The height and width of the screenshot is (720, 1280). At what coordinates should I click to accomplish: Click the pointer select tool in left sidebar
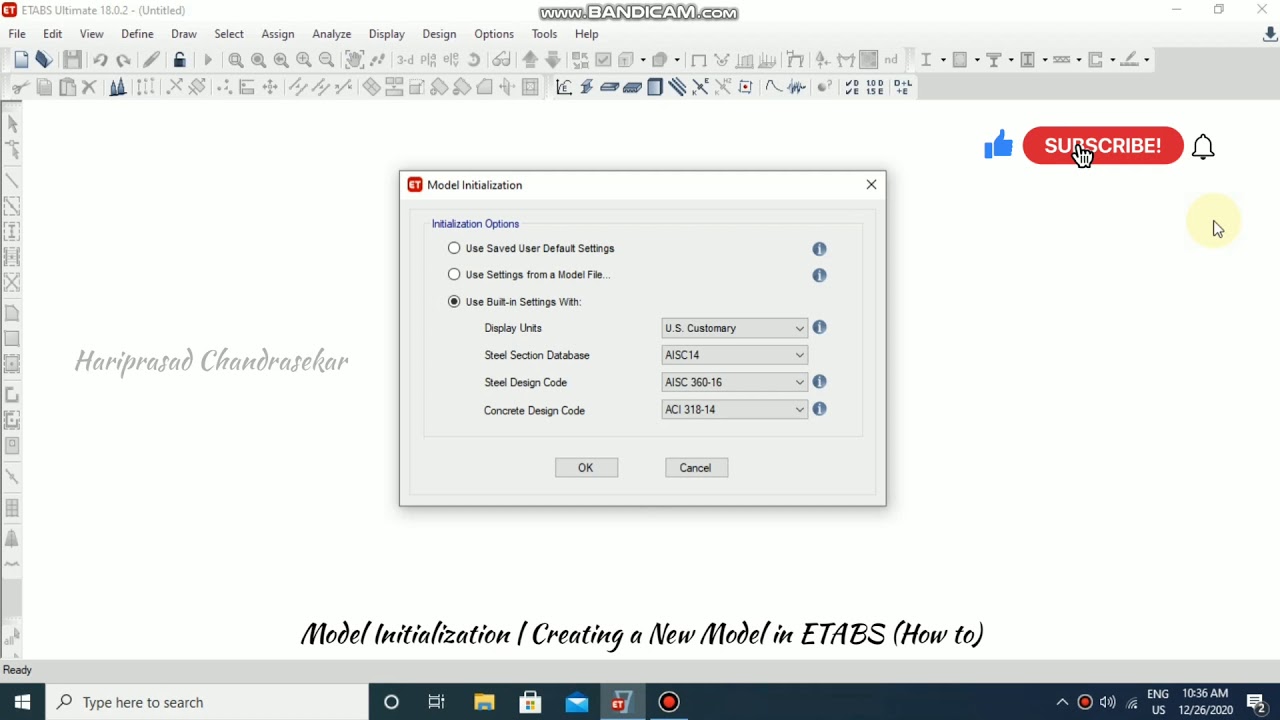(12, 123)
